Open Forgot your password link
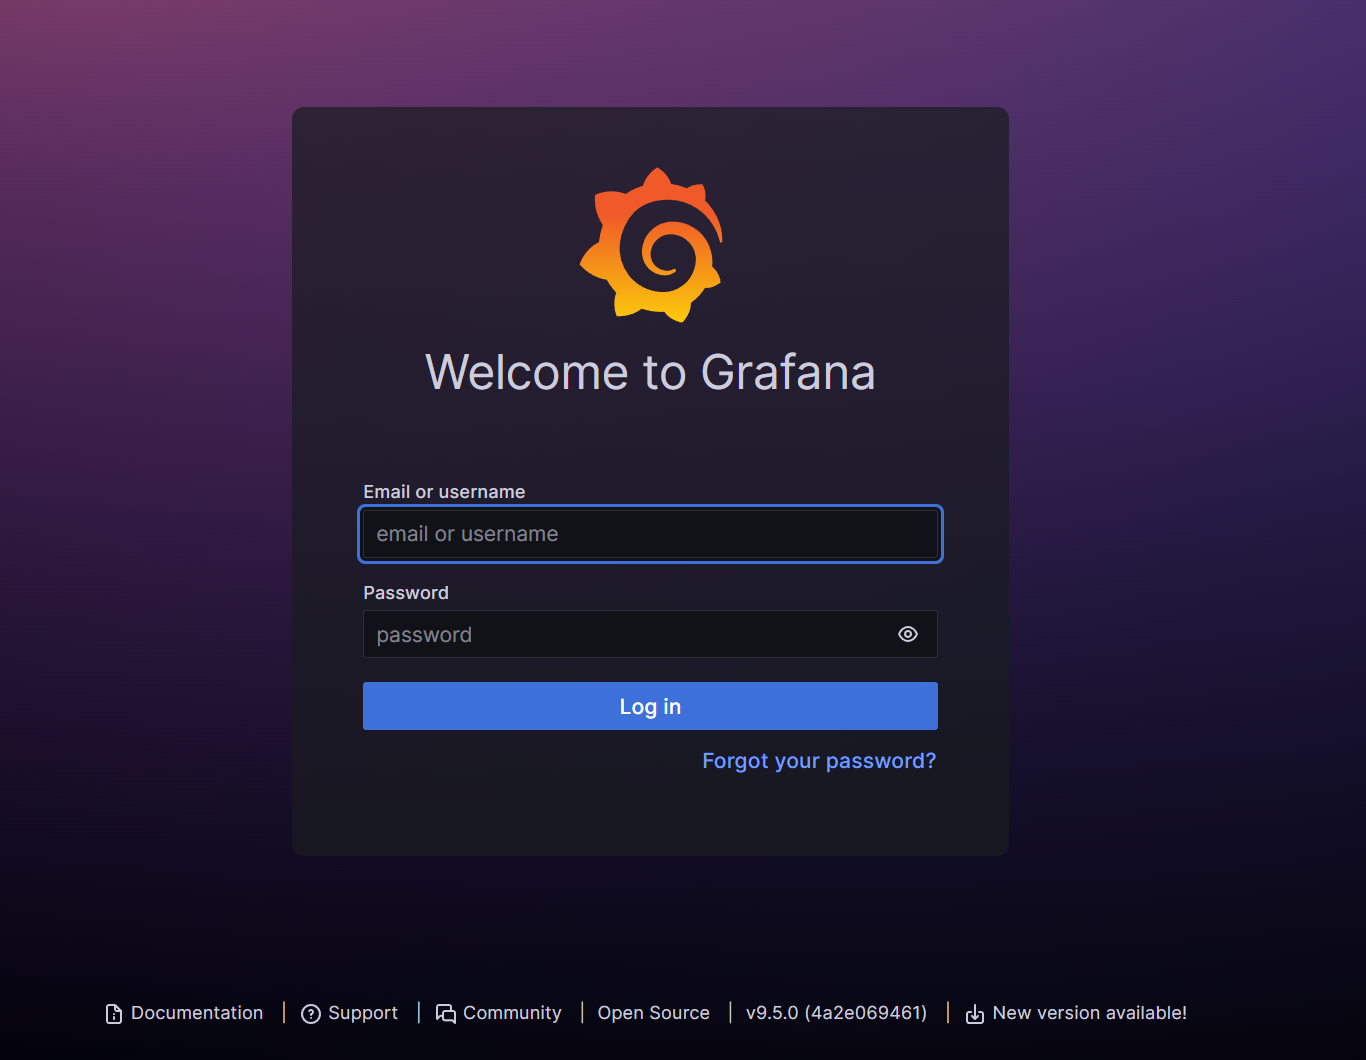The image size is (1366, 1060). 819,761
